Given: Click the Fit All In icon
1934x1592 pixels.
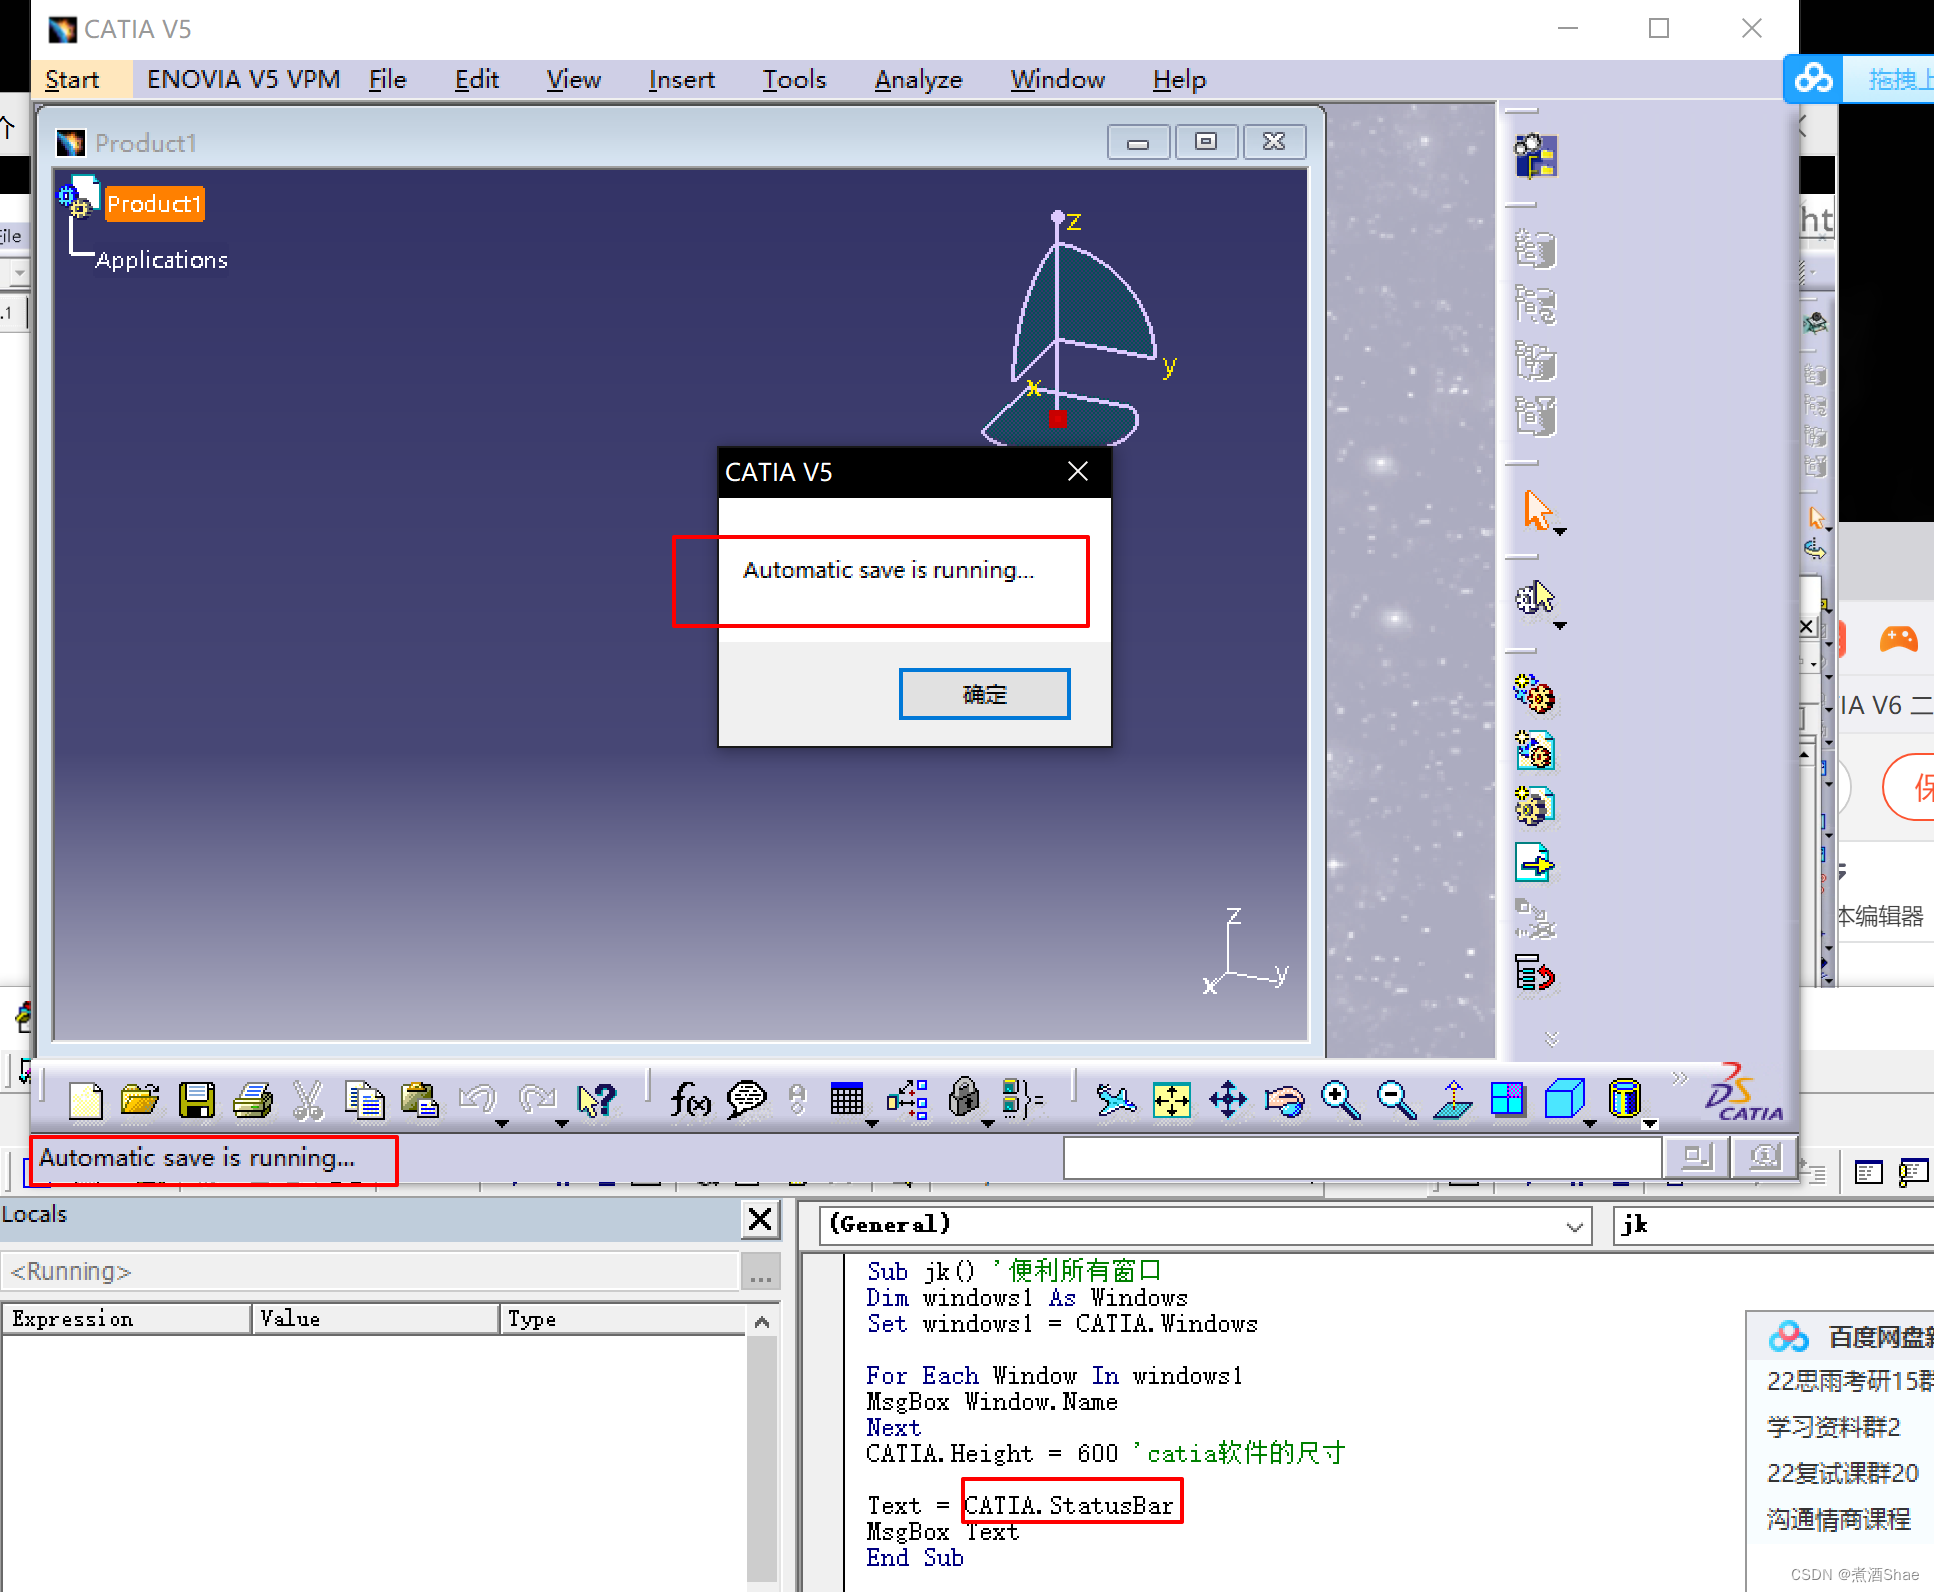Looking at the screenshot, I should click(1171, 1101).
